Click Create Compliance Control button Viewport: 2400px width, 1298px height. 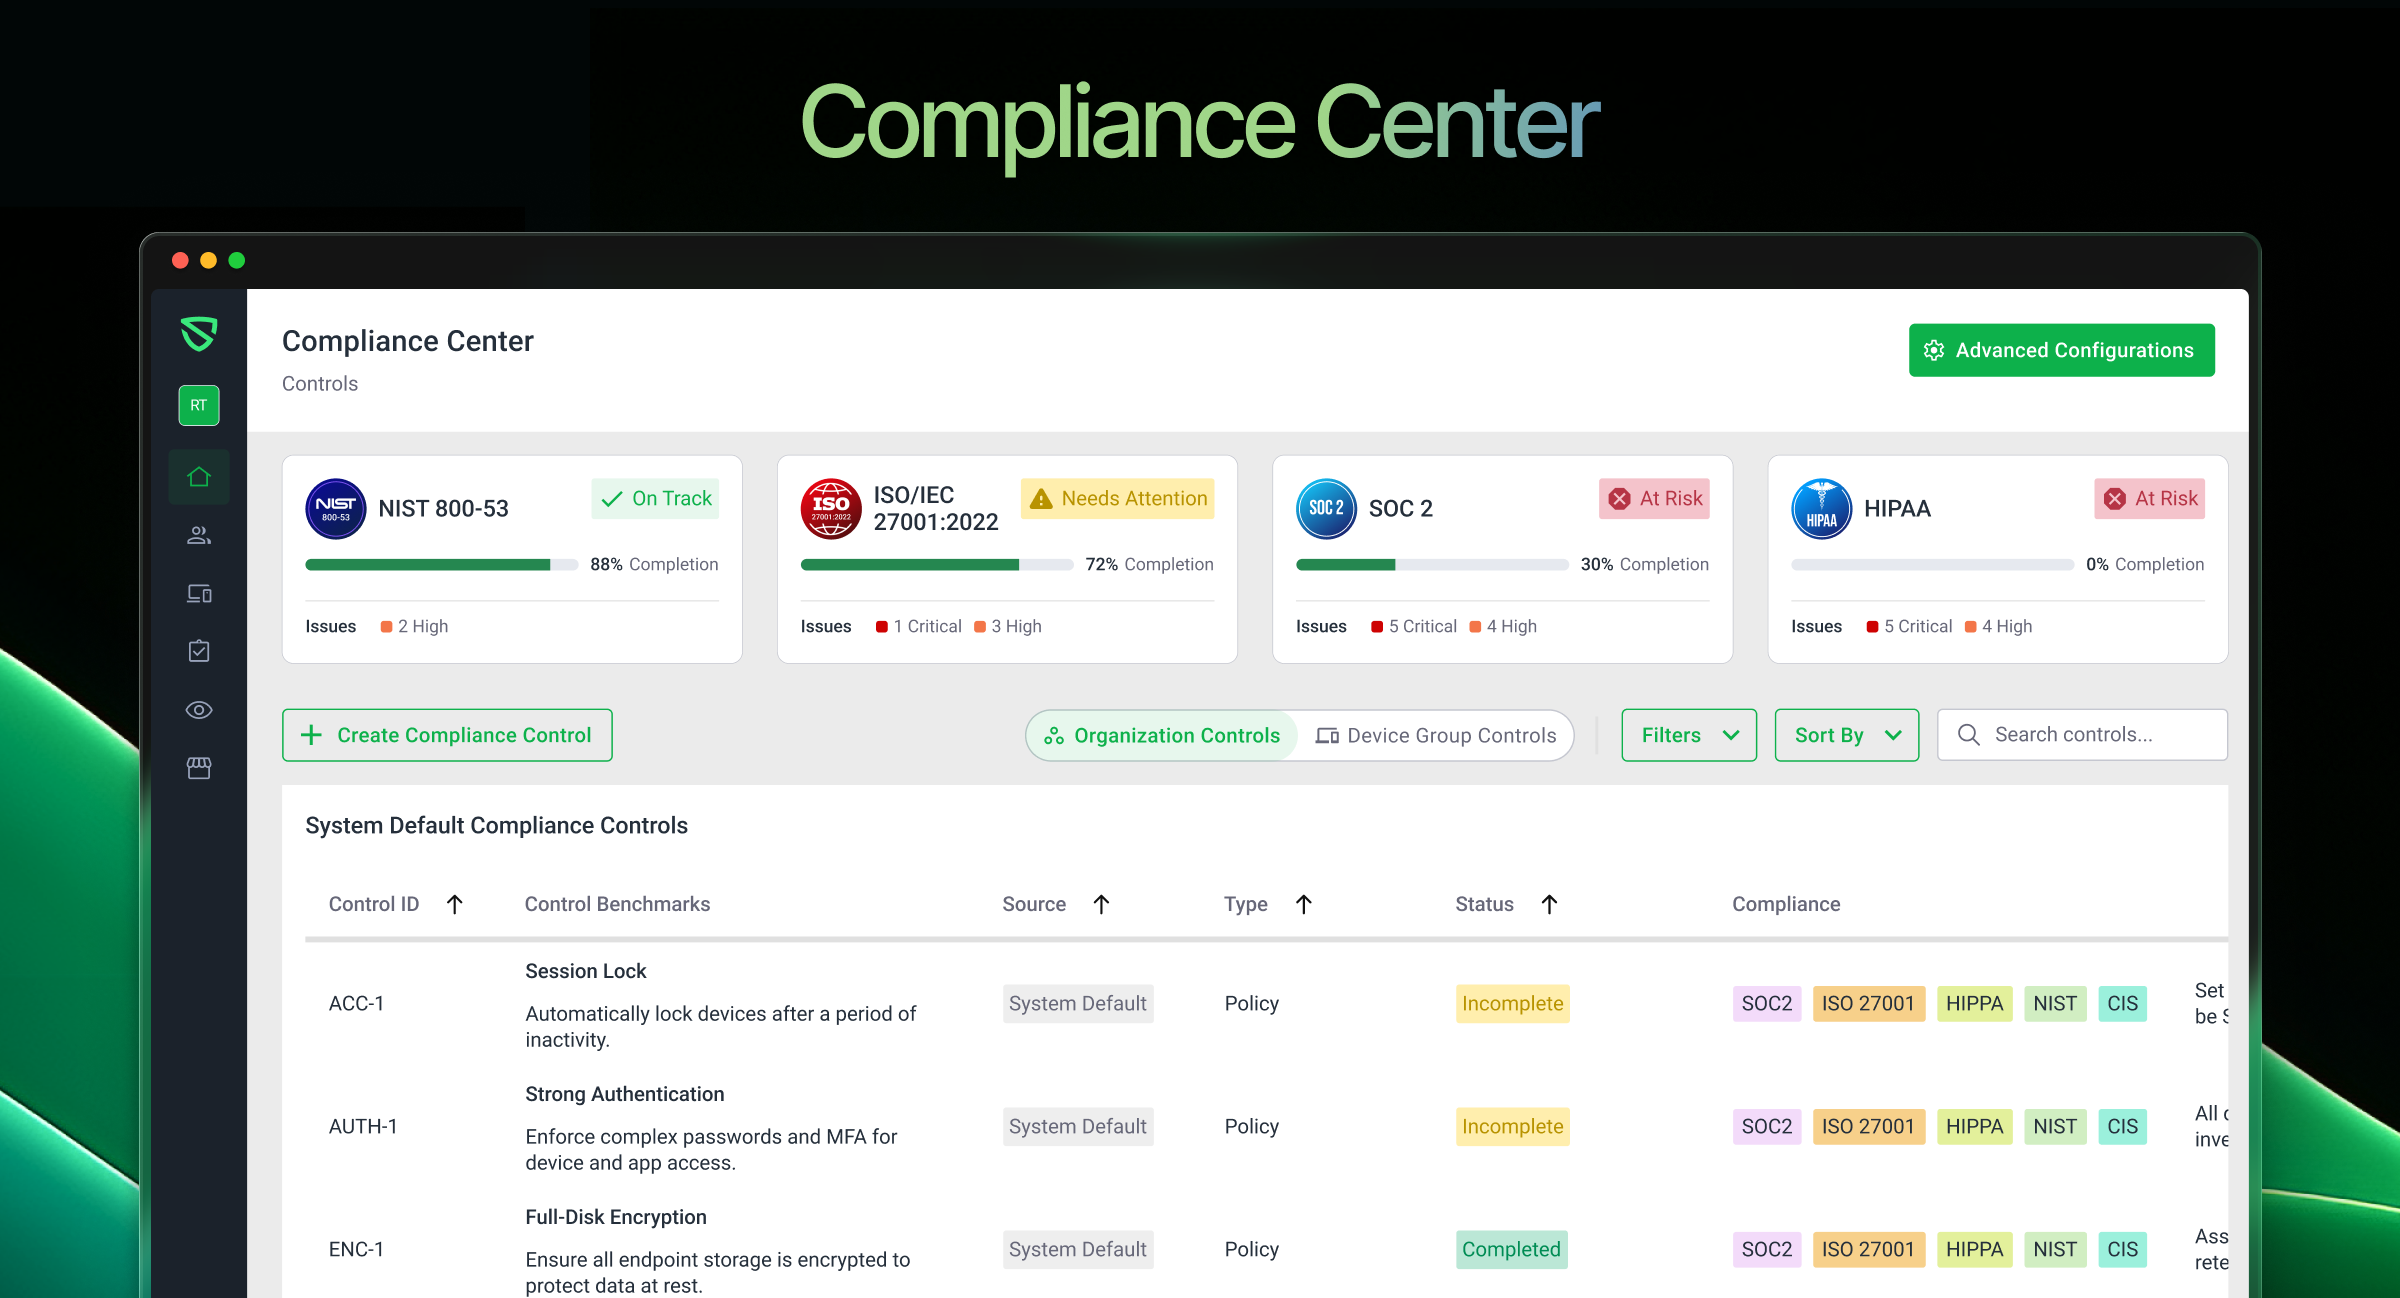447,735
